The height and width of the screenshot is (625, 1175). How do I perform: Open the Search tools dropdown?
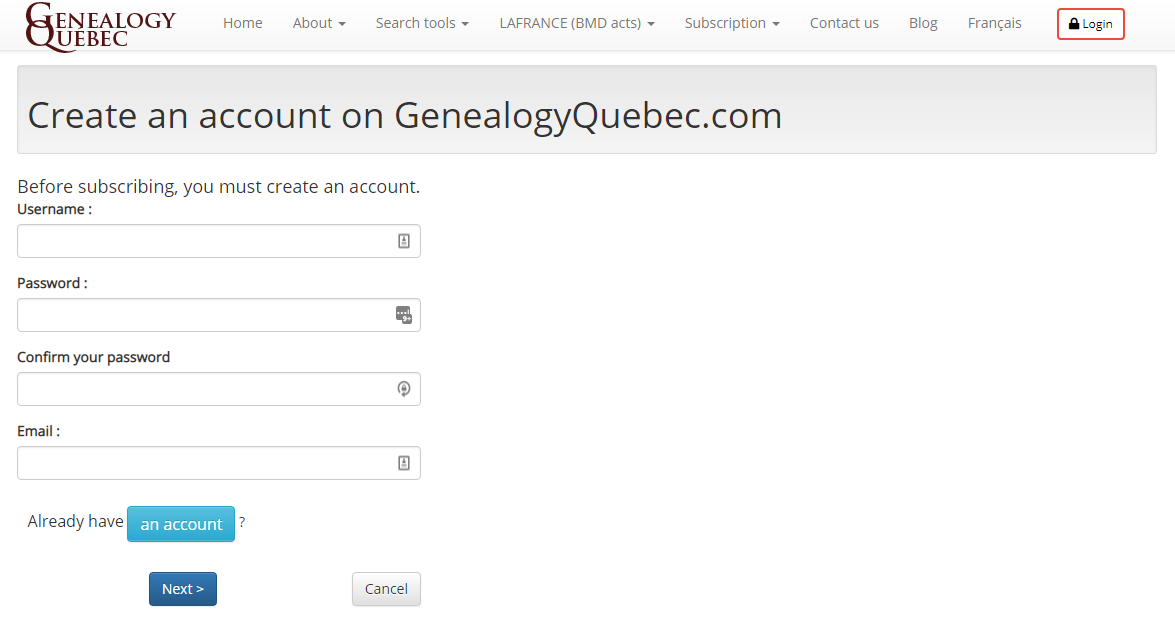pos(423,23)
